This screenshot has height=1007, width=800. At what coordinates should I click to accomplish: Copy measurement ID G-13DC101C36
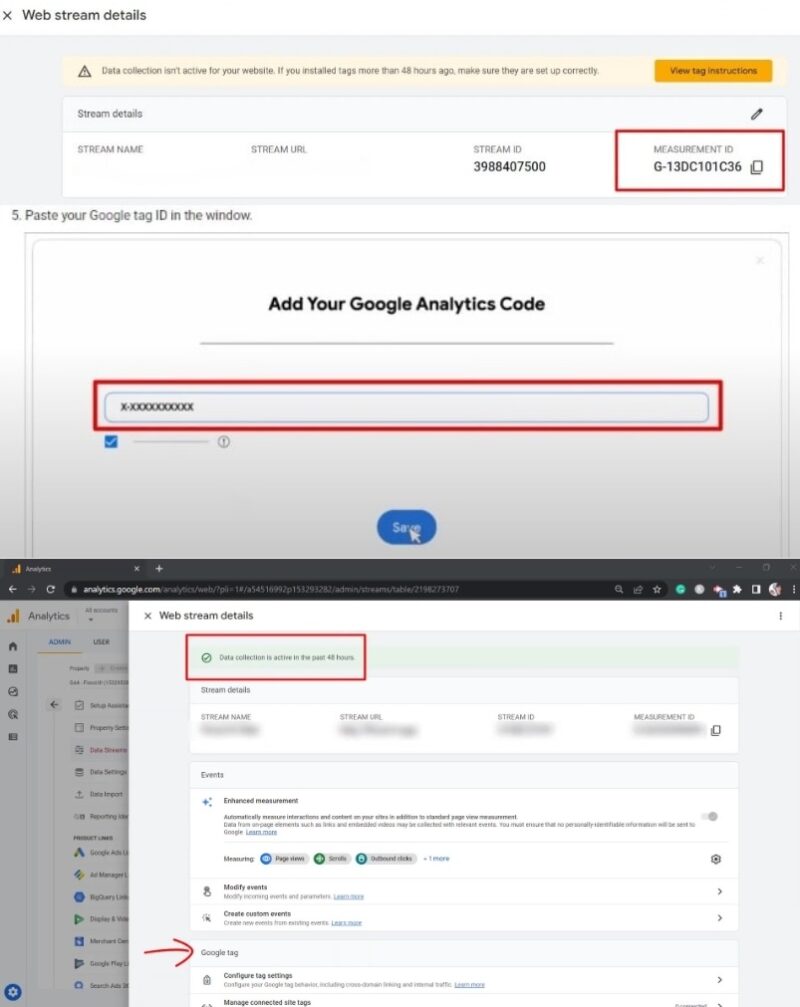[x=757, y=167]
